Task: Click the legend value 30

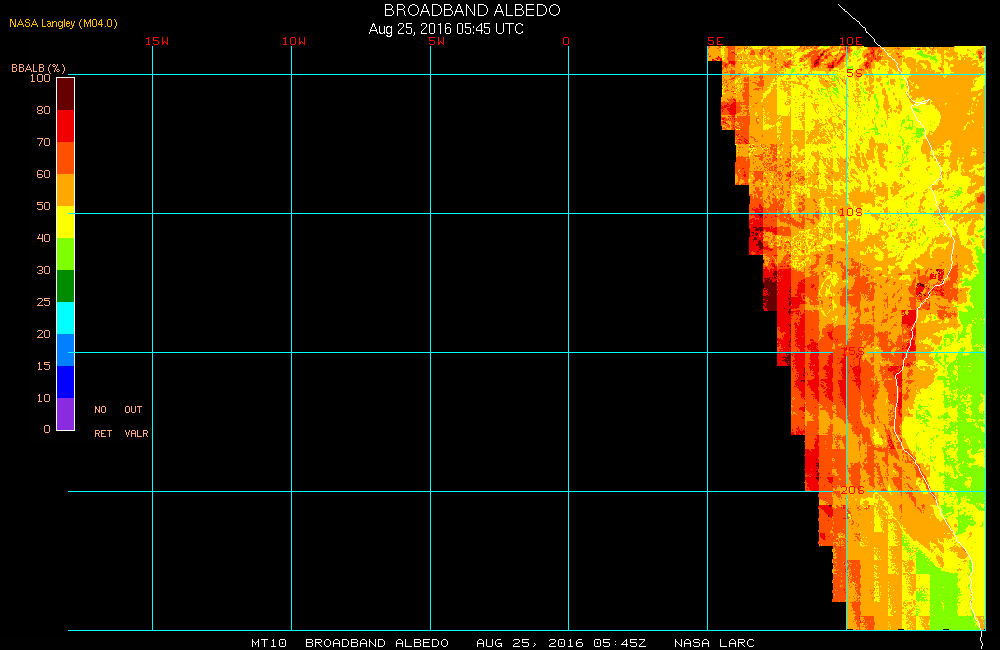Action: (x=43, y=270)
